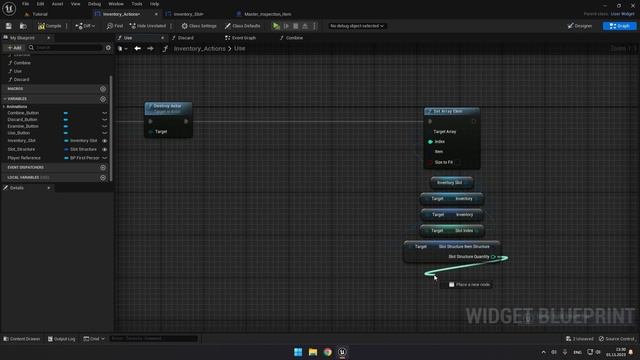This screenshot has width=640, height=360.
Task: Navigate forward in graph history
Action: pos(151,49)
